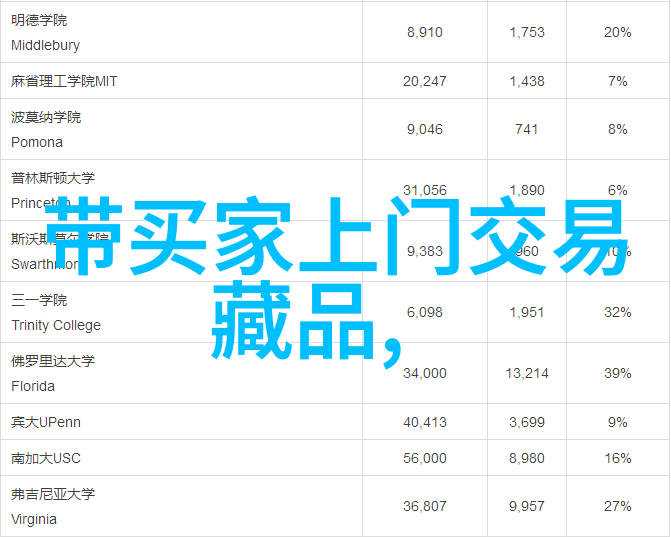This screenshot has height=537, width=671.
Task: Click the value 1,438 in MIT row
Action: tap(527, 81)
